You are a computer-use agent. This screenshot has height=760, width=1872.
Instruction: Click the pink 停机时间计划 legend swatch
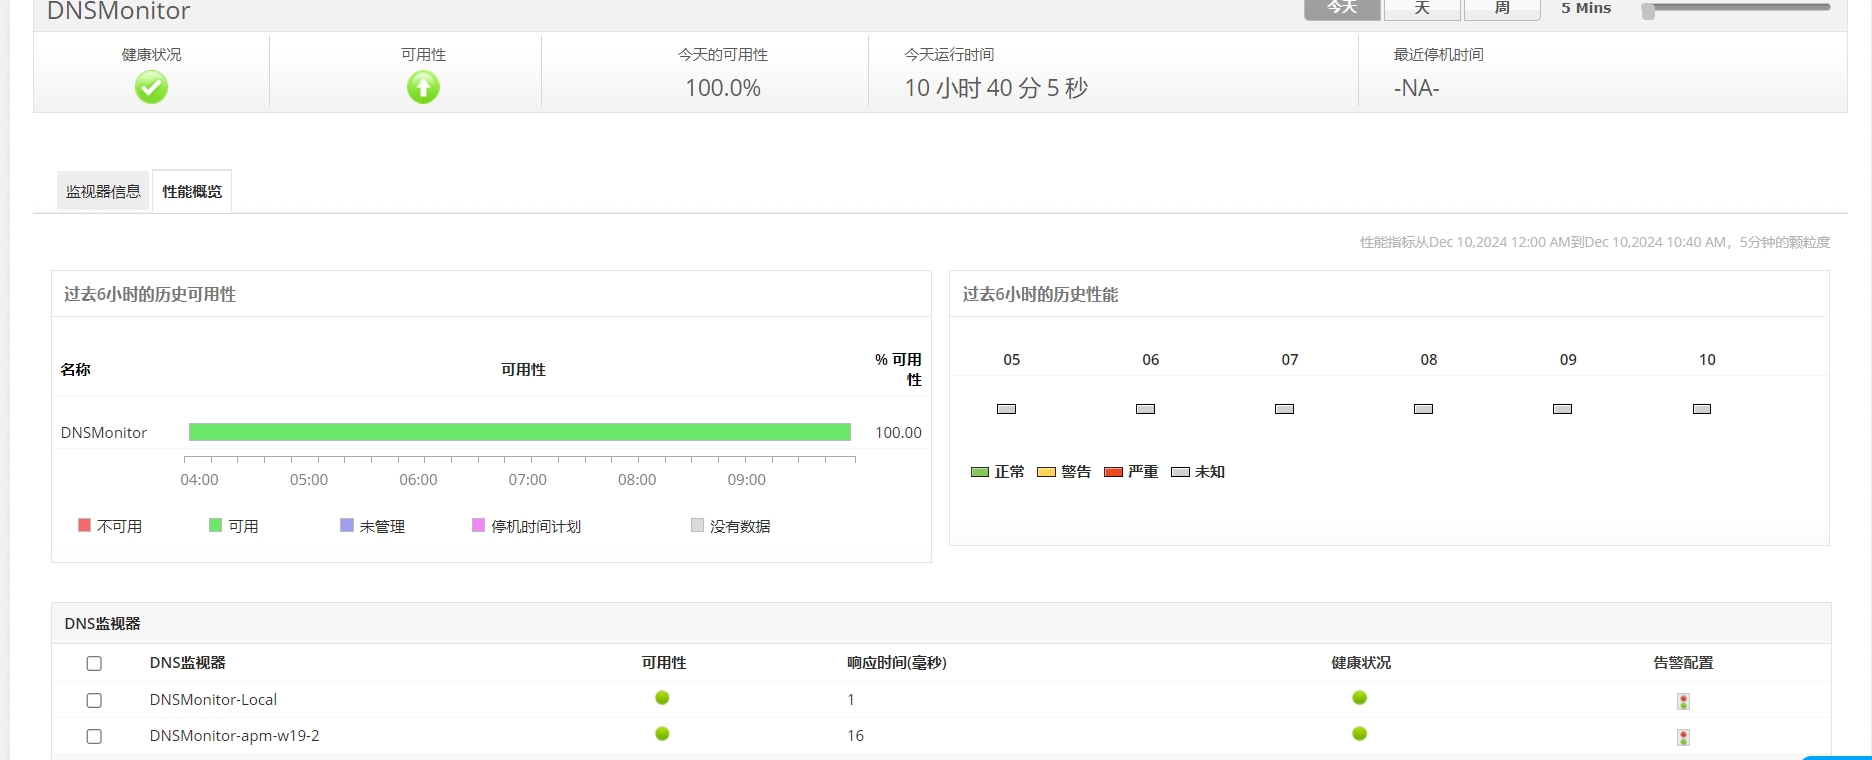(x=478, y=525)
